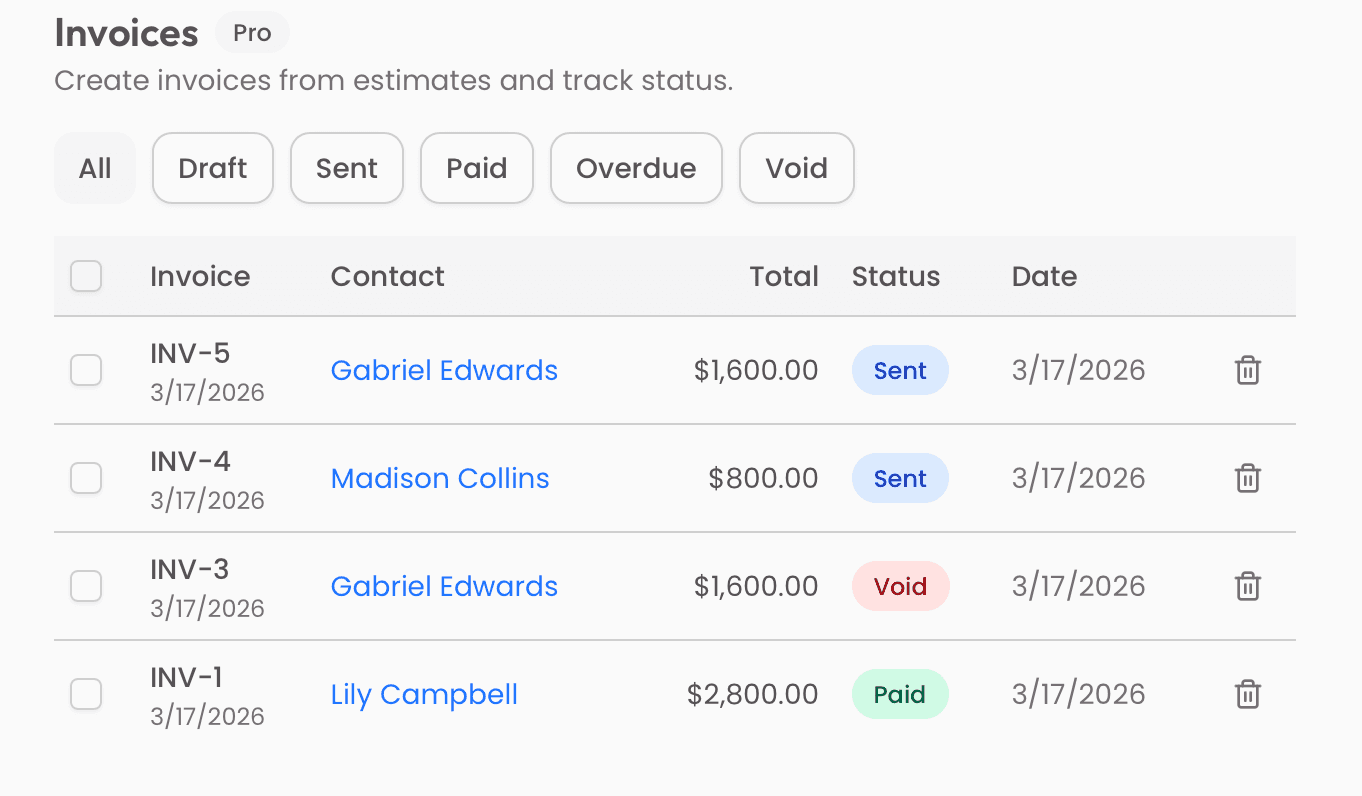1362x796 pixels.
Task: Select the checkbox for invoice INV-5
Action: (86, 370)
